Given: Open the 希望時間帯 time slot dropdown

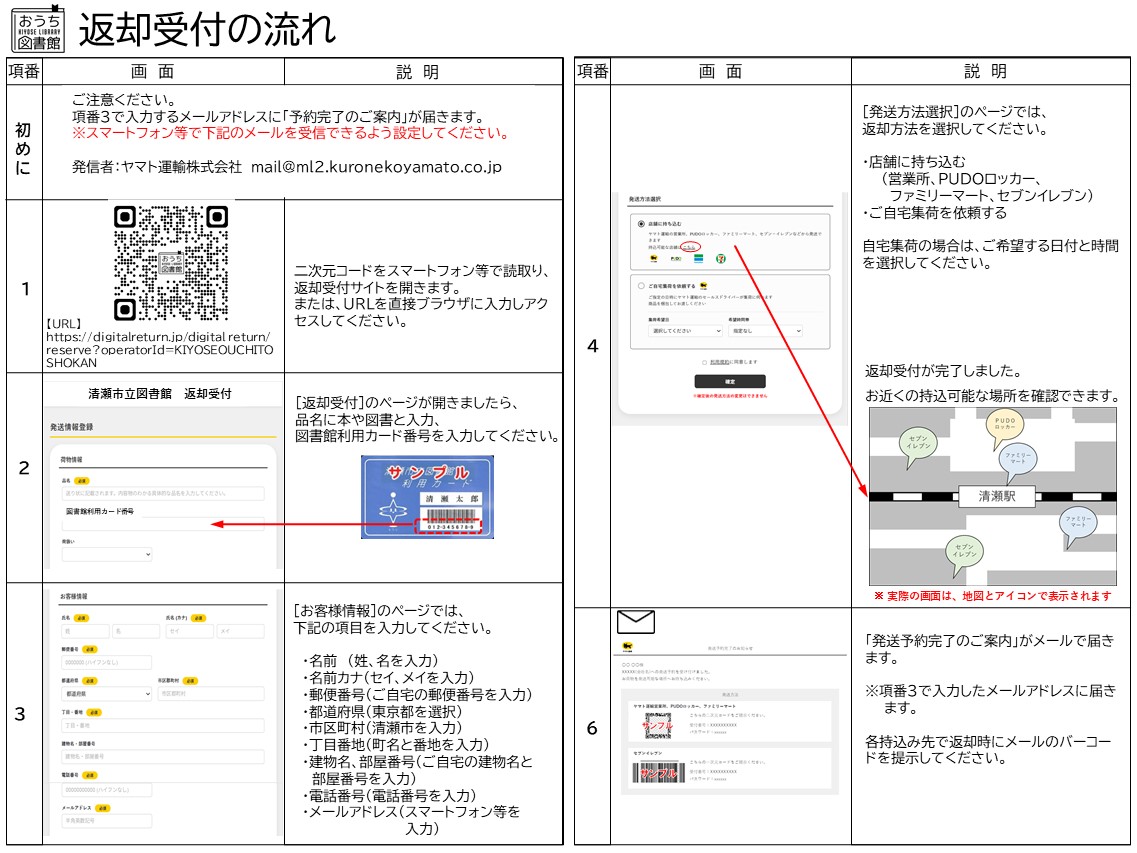Looking at the screenshot, I should pos(766,330).
